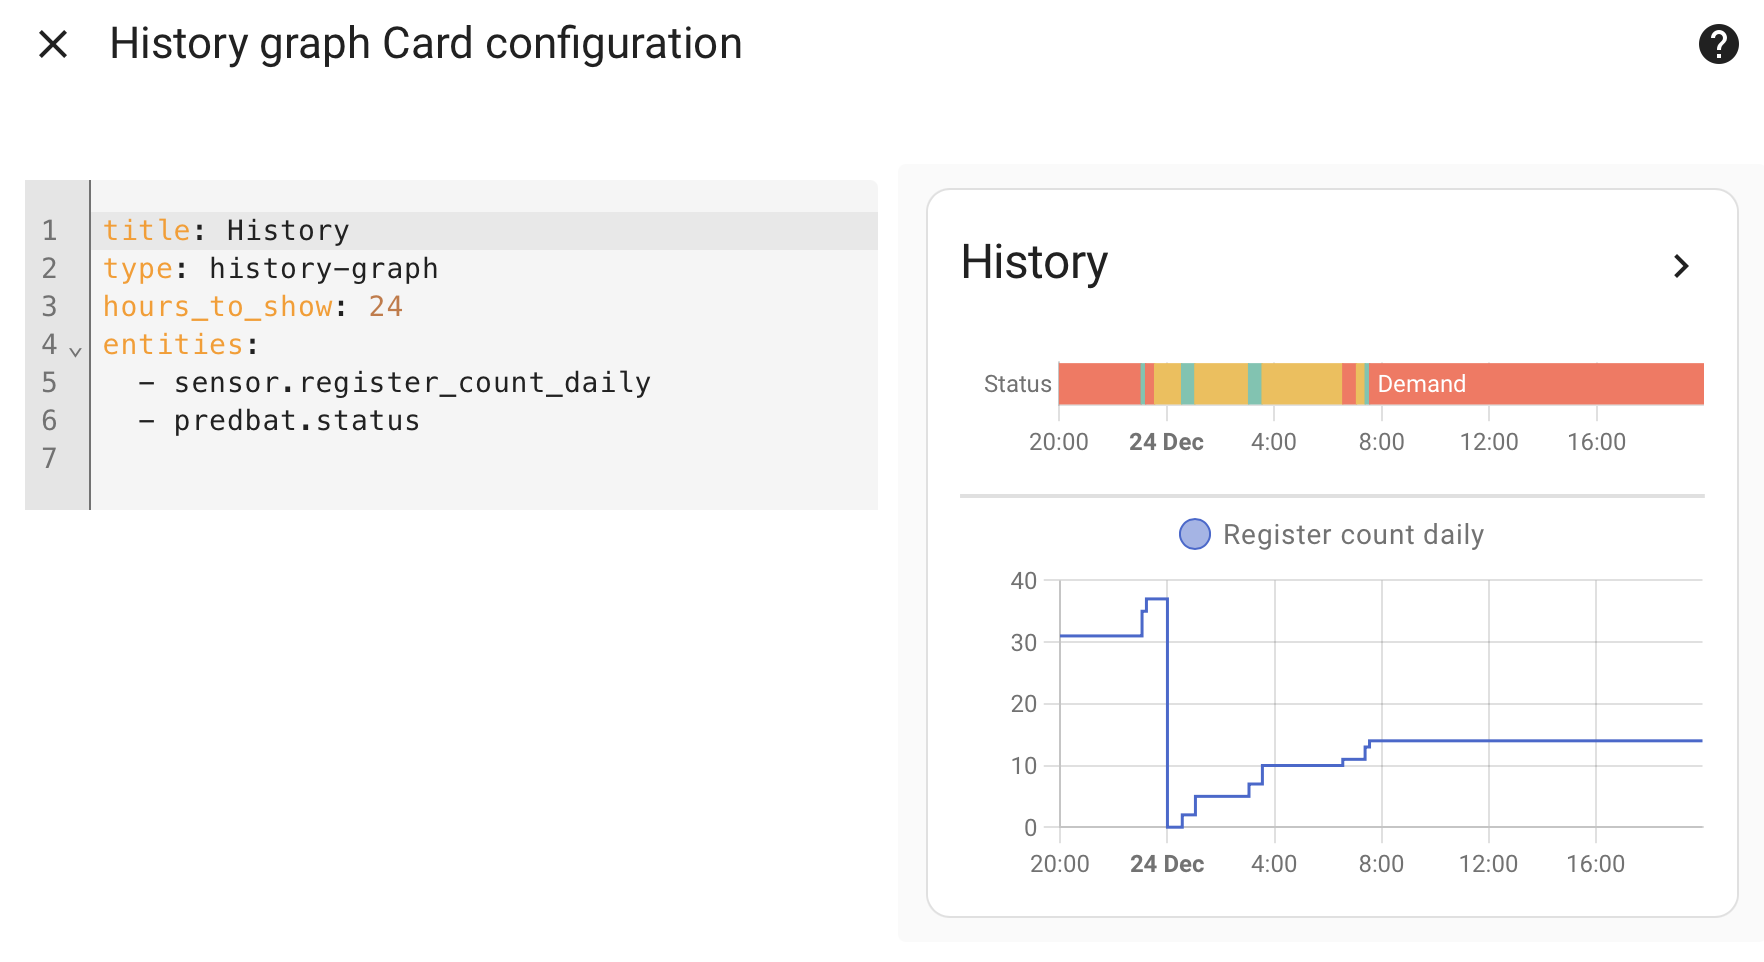Inspect the graph peak near 24 Dec
This screenshot has height=962, width=1764.
1157,599
